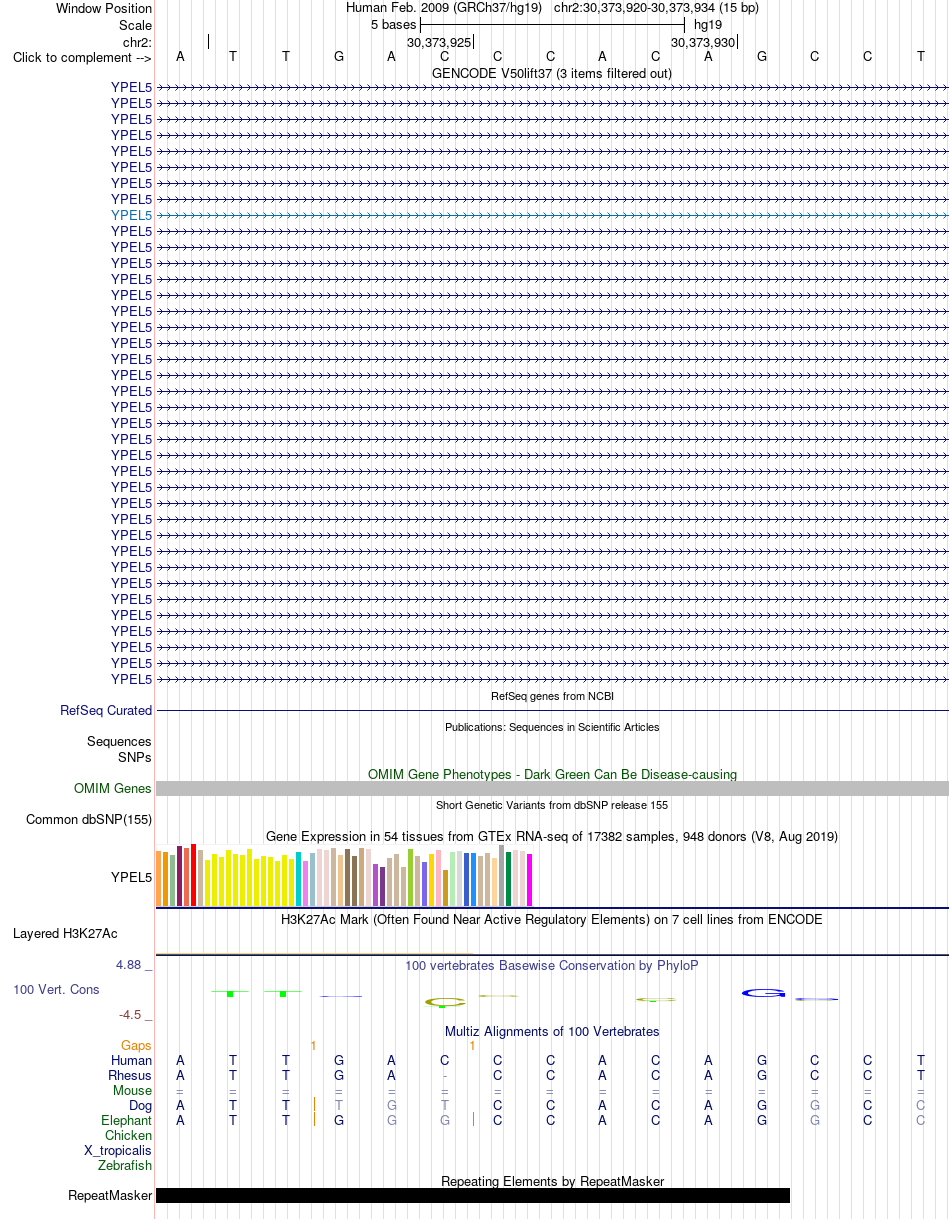Click the hg19 label beside the scale bar
This screenshot has height=1219, width=950.
708,25
